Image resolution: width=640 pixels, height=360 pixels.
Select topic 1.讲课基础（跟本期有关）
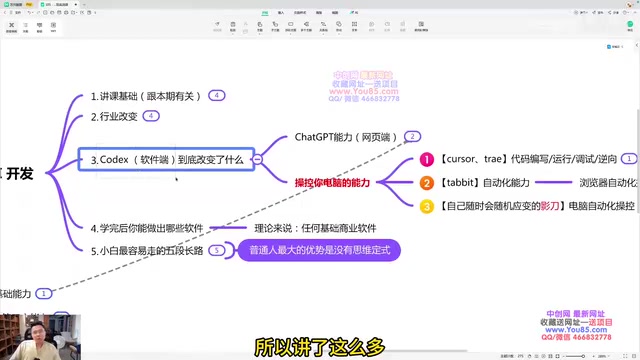(146, 96)
